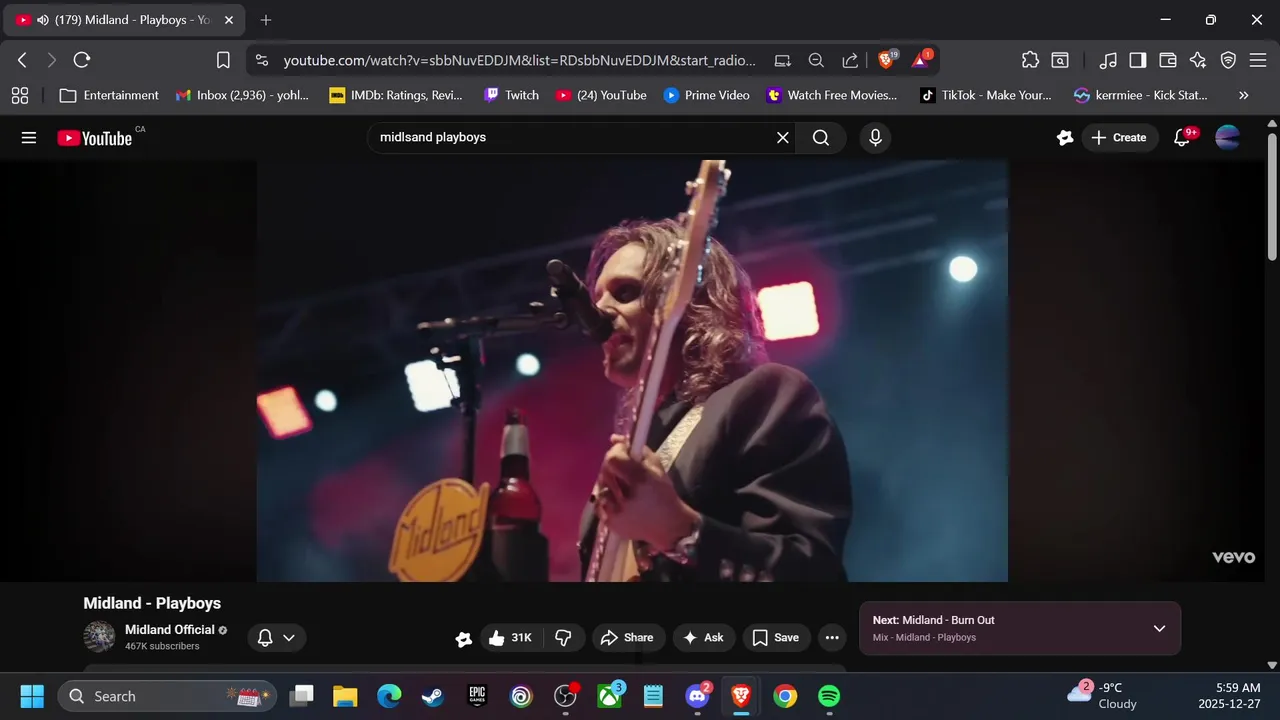Open Windows Start menu

[x=32, y=696]
